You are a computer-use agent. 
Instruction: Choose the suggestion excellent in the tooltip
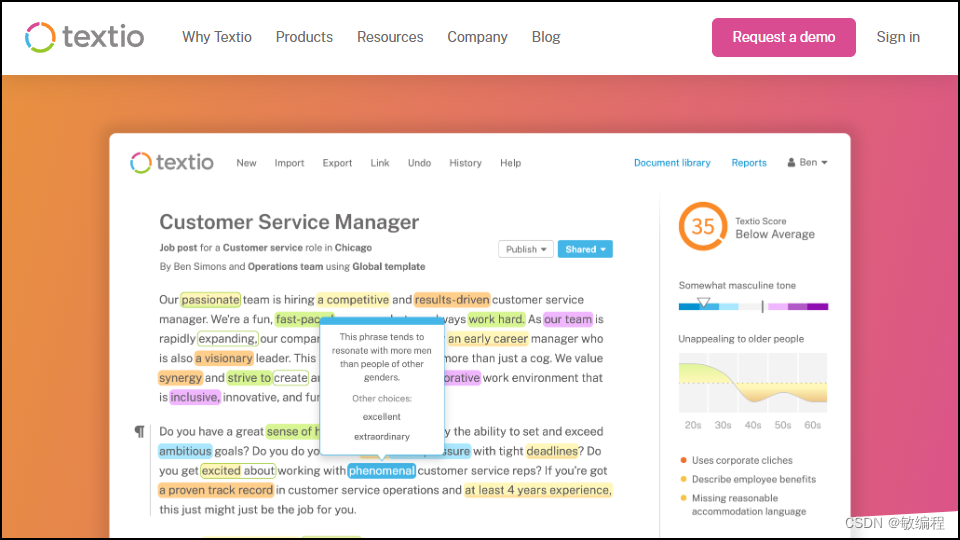381,417
